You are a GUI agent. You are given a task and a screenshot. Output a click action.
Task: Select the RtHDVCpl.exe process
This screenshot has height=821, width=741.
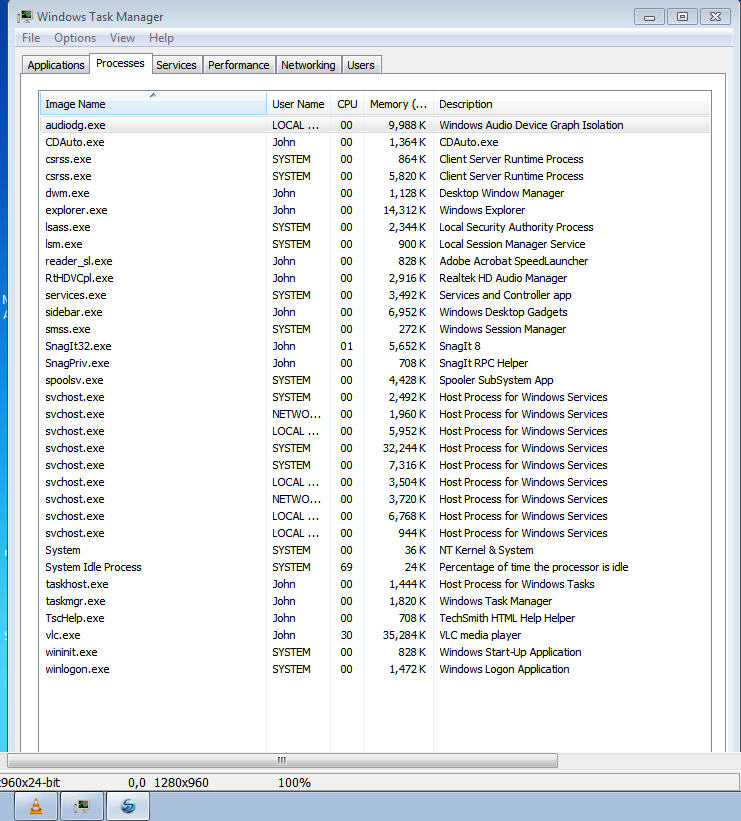375,278
